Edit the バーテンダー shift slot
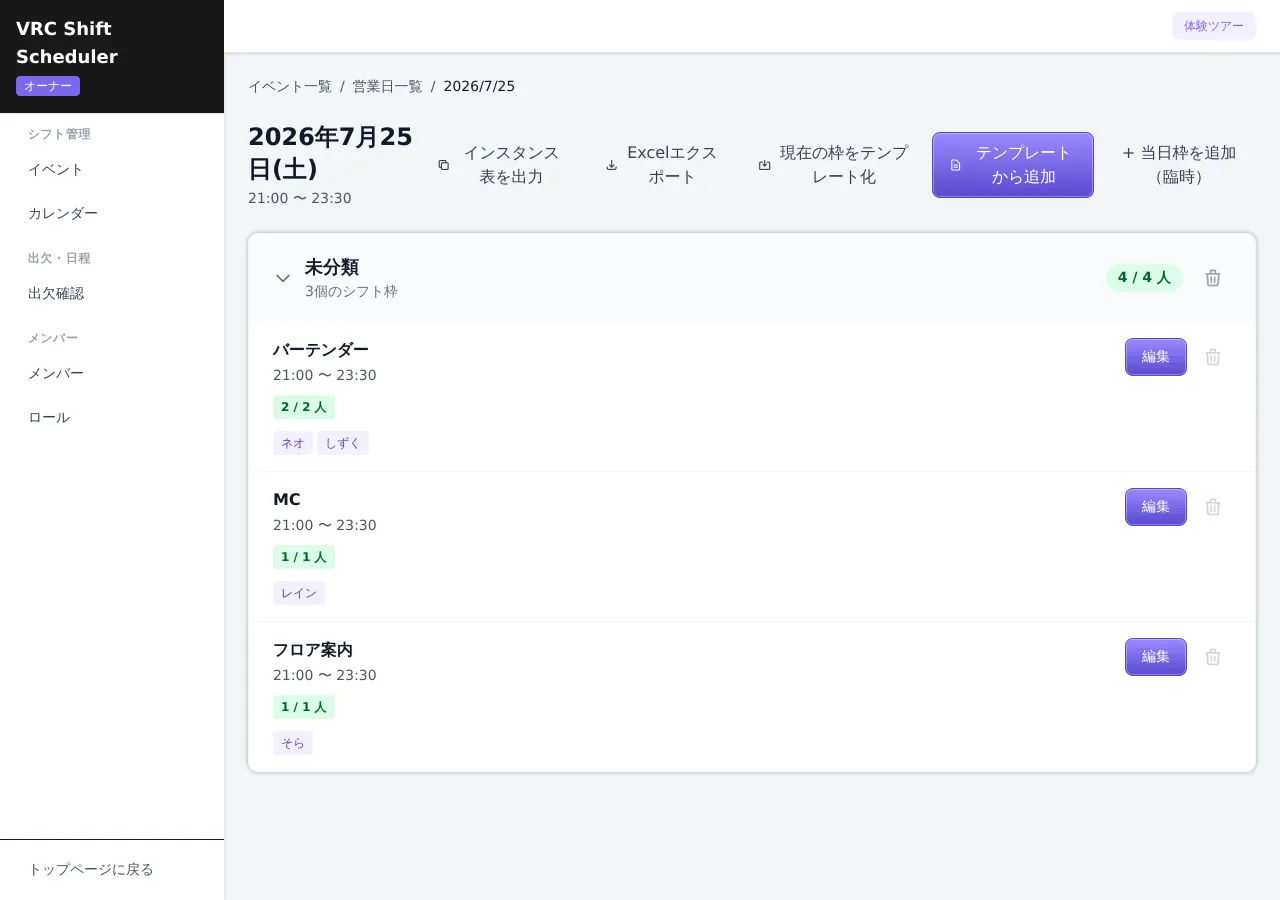 [x=1156, y=357]
